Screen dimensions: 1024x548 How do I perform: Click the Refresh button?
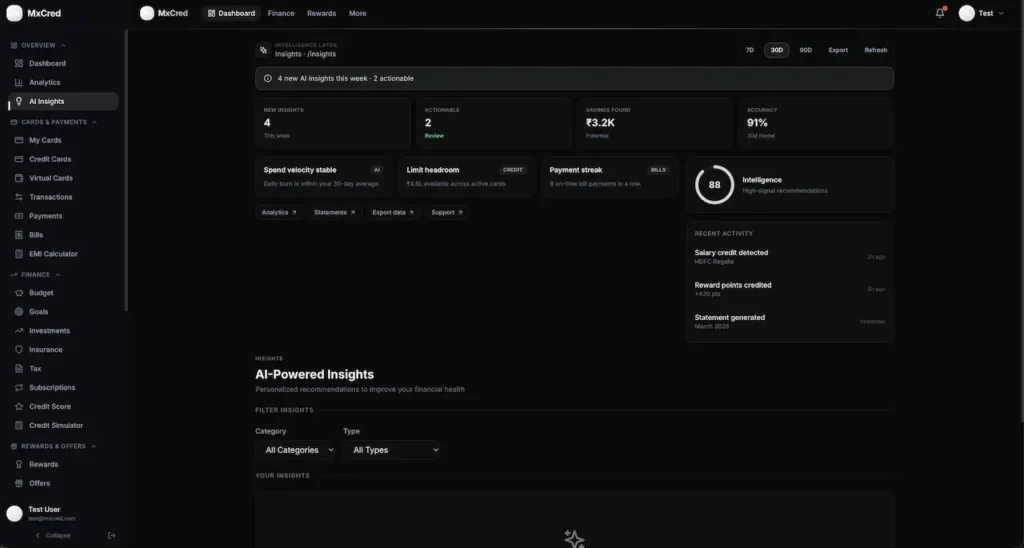tap(876, 50)
